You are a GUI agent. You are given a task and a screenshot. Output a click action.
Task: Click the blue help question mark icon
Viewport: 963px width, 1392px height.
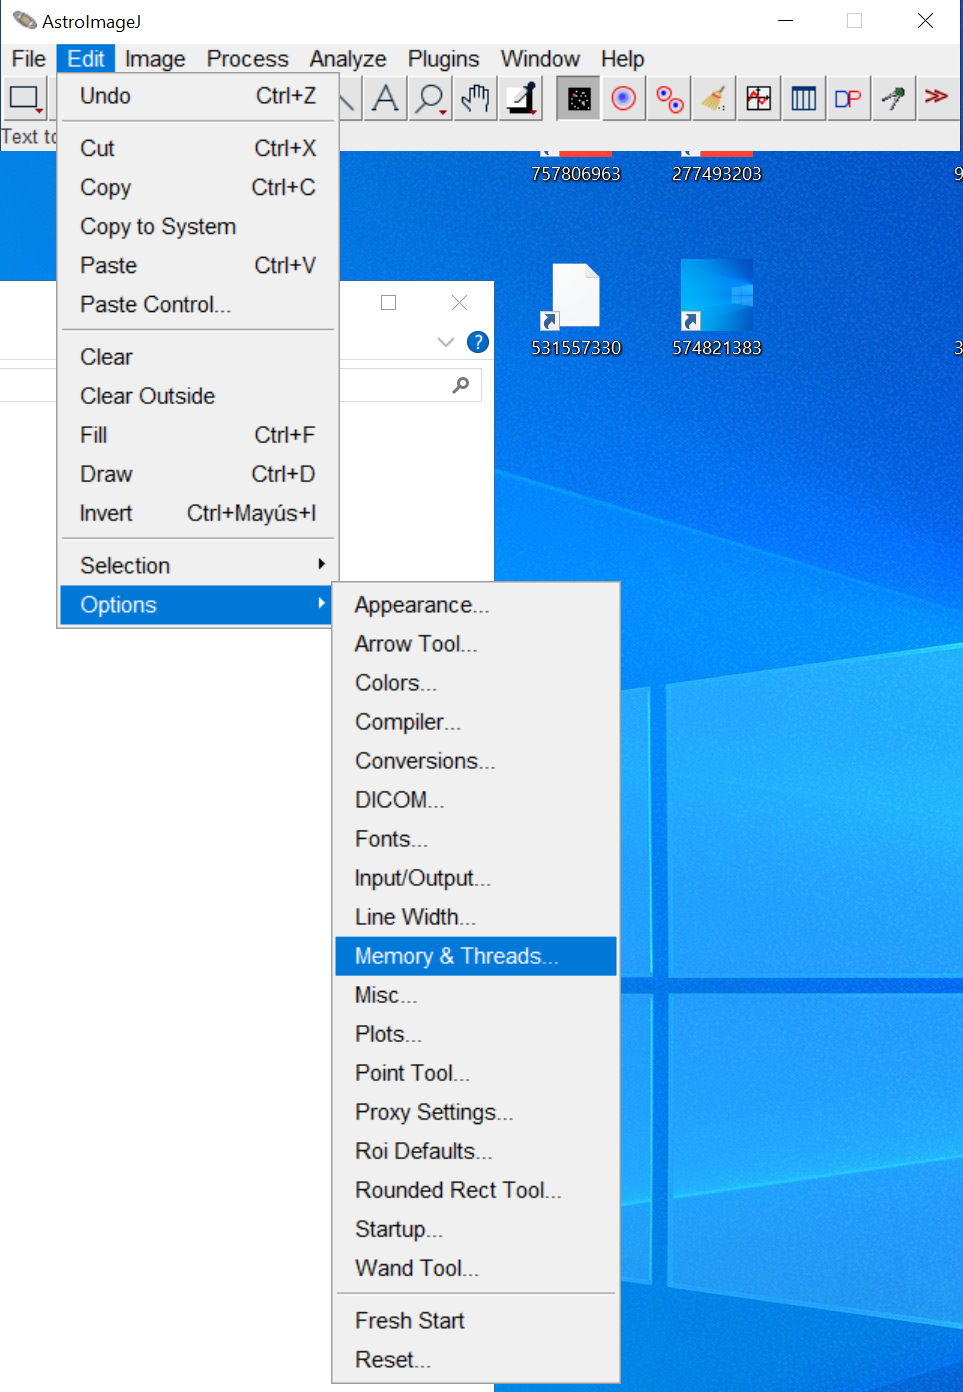[x=478, y=342]
